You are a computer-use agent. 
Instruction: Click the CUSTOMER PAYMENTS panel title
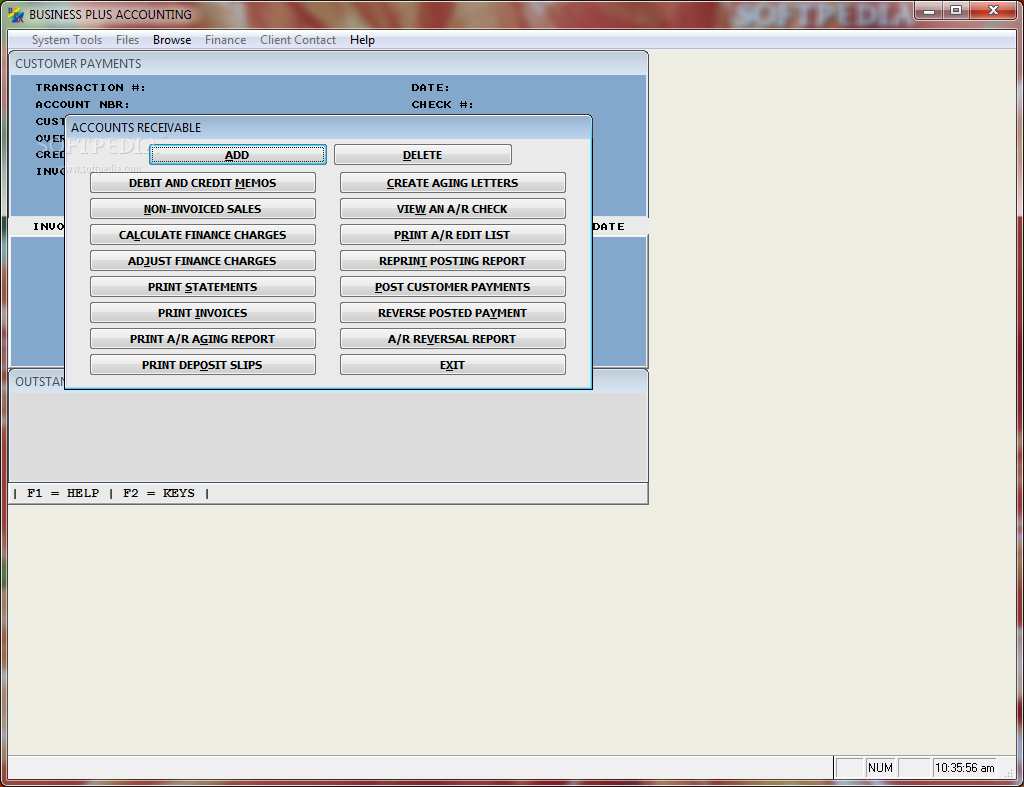coord(78,63)
